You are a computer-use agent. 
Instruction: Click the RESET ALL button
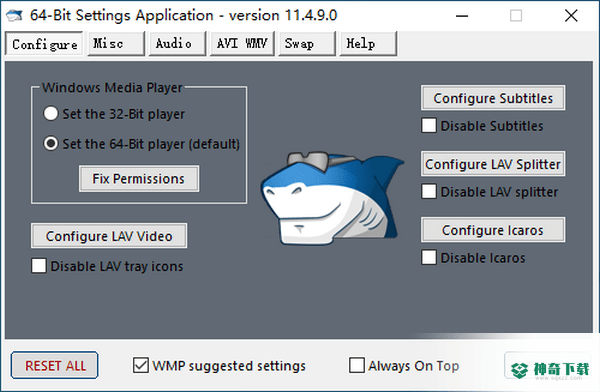(x=55, y=366)
